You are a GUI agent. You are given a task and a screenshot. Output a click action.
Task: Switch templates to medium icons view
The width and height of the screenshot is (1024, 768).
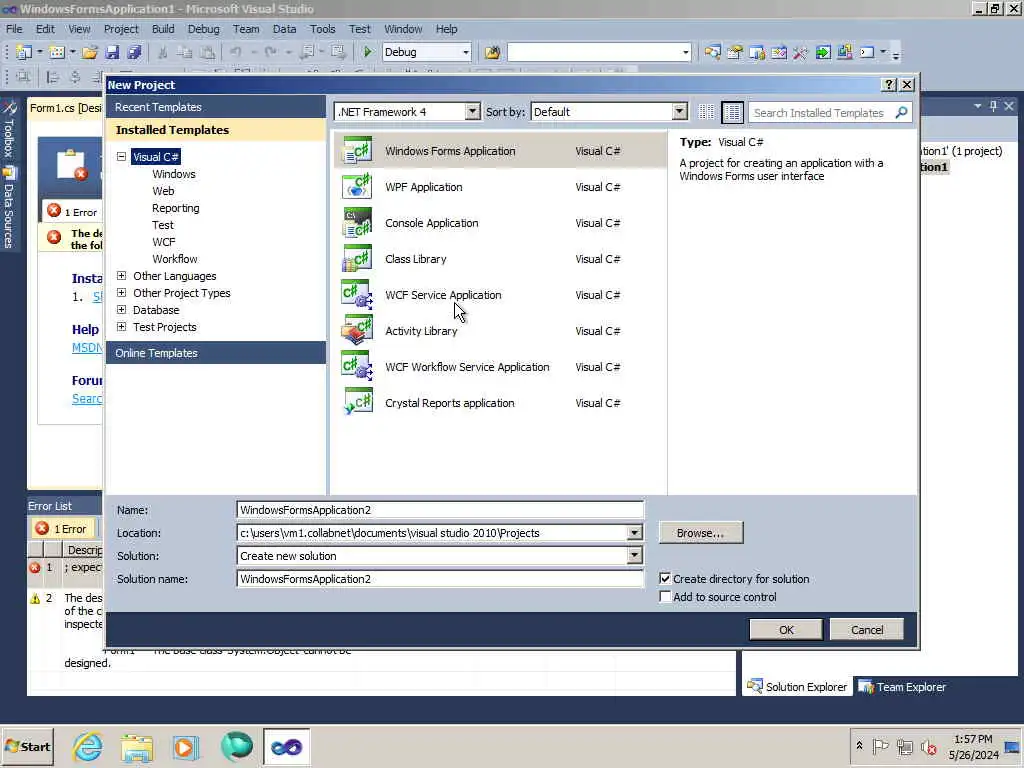click(733, 112)
